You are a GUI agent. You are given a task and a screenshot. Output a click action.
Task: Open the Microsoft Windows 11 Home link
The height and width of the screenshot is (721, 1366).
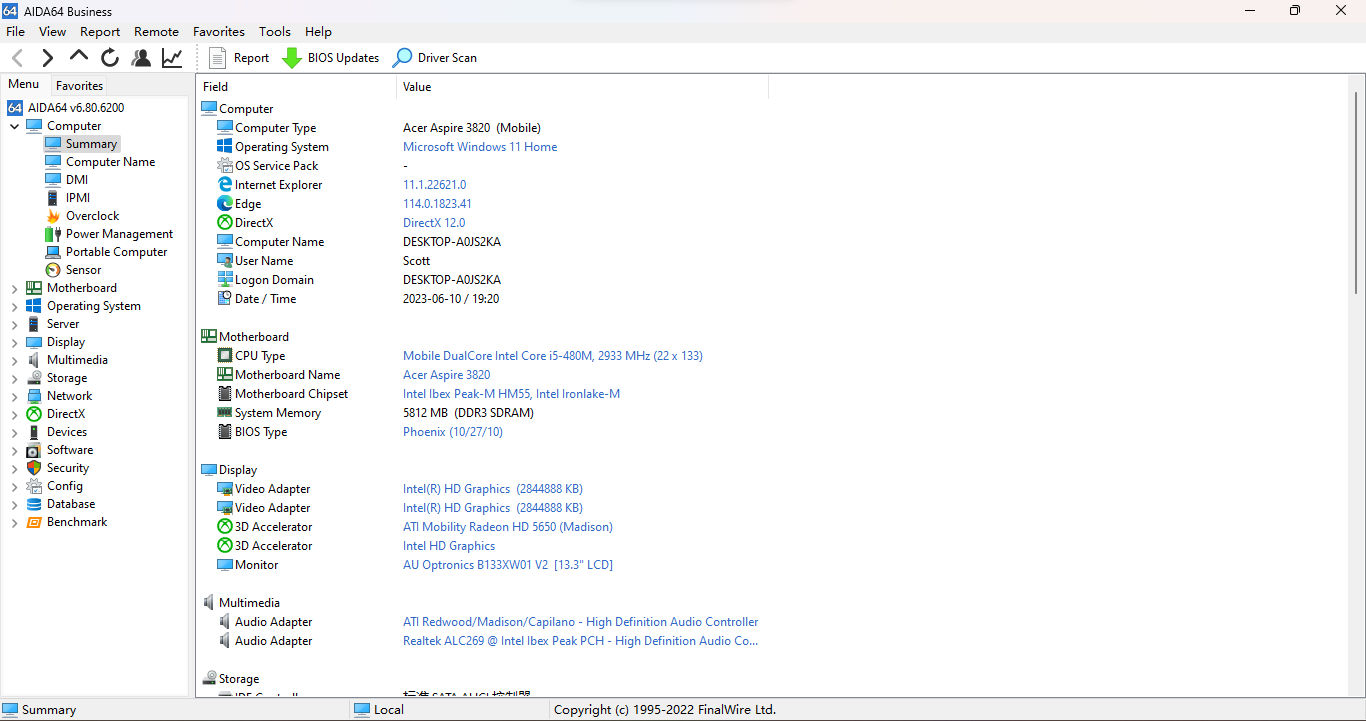480,147
